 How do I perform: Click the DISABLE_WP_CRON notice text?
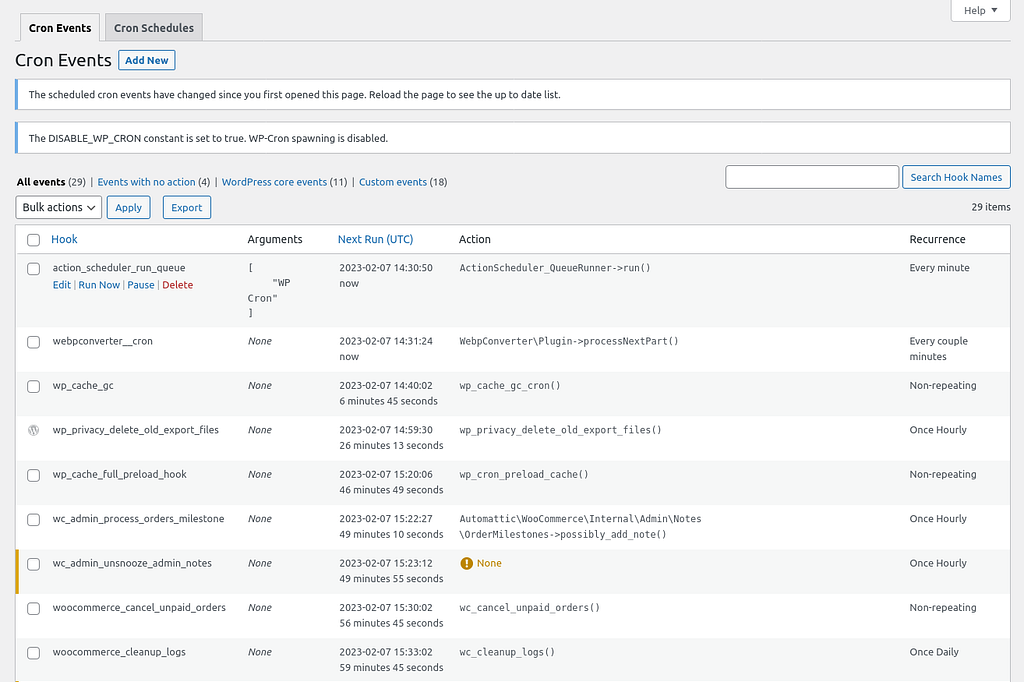208,138
